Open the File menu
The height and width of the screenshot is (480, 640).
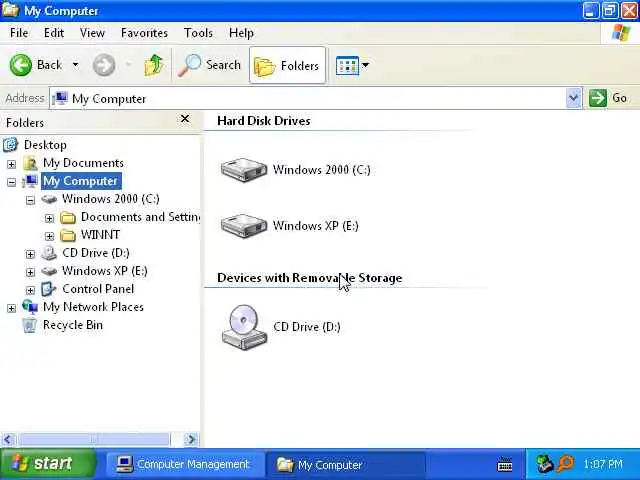pyautogui.click(x=19, y=33)
